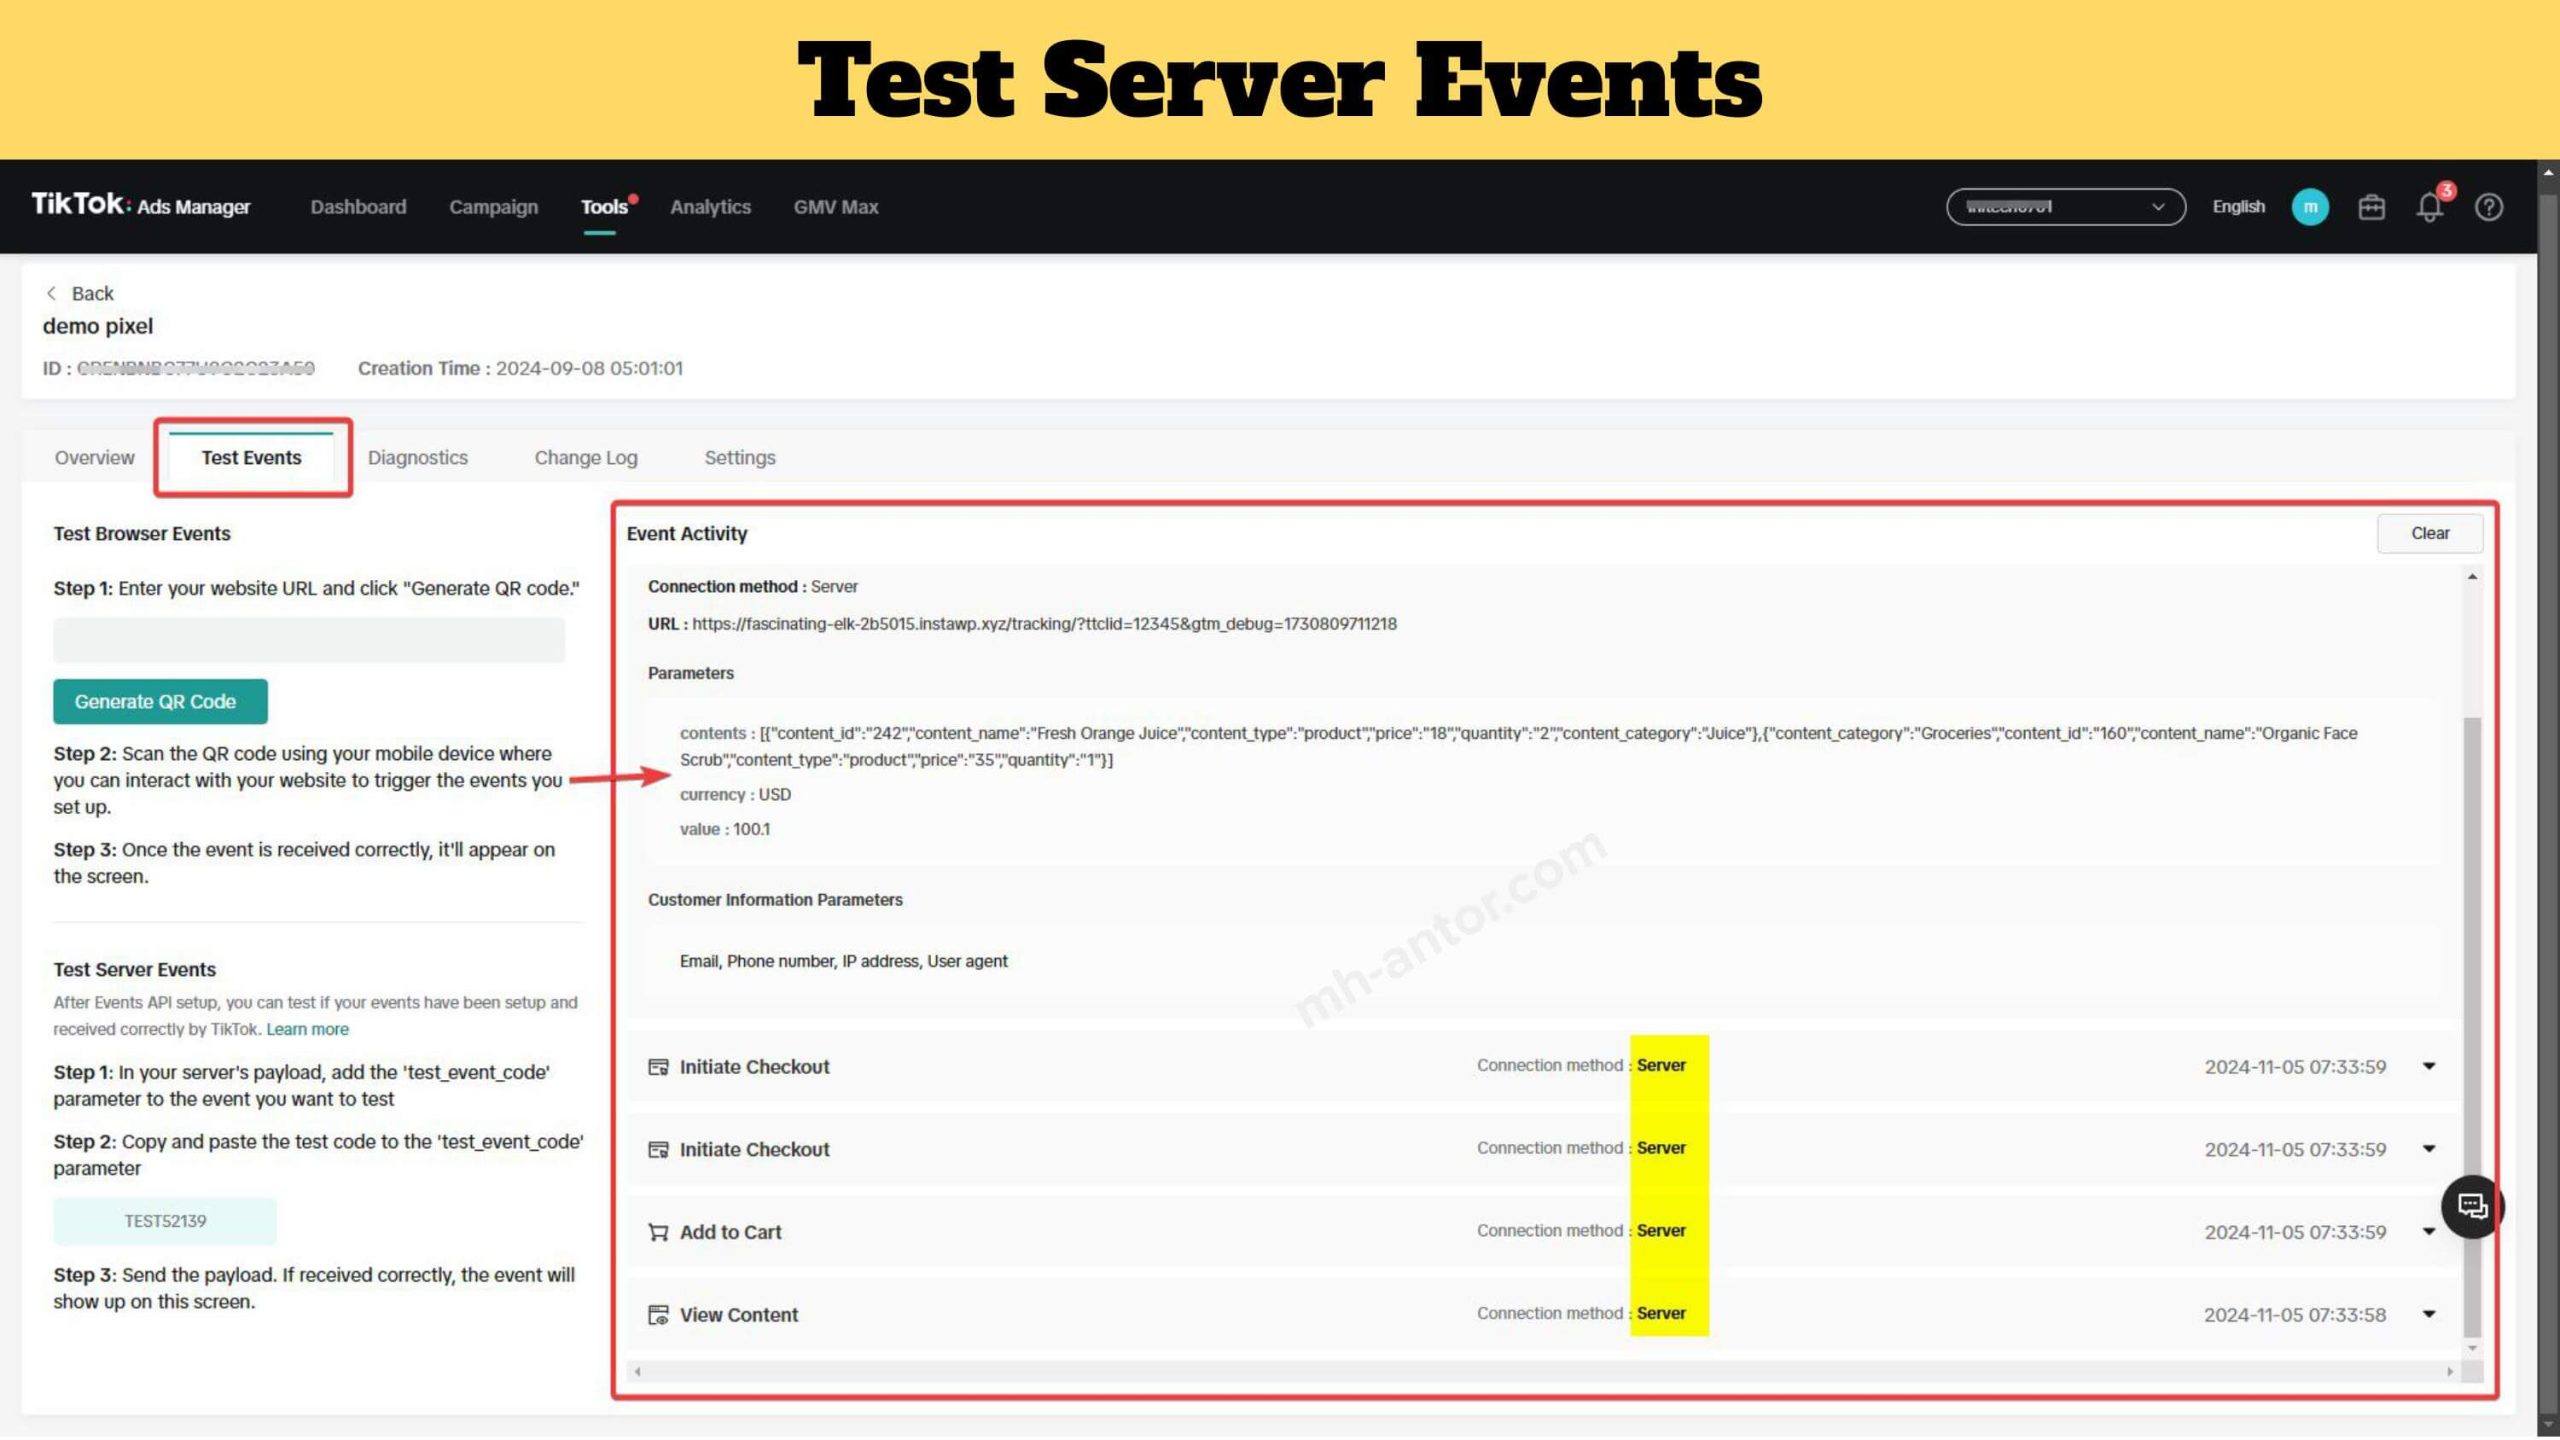Open the briefcase business center icon
The image size is (2560, 1440).
pos(2371,207)
